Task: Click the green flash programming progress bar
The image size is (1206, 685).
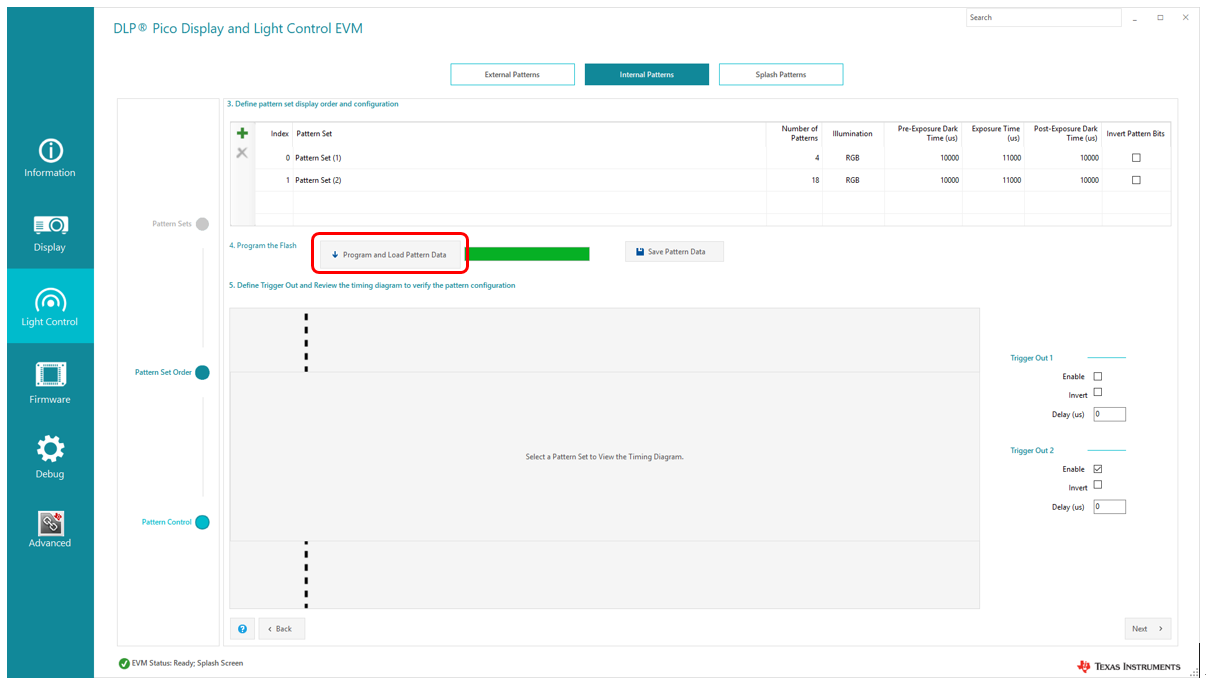Action: (527, 254)
